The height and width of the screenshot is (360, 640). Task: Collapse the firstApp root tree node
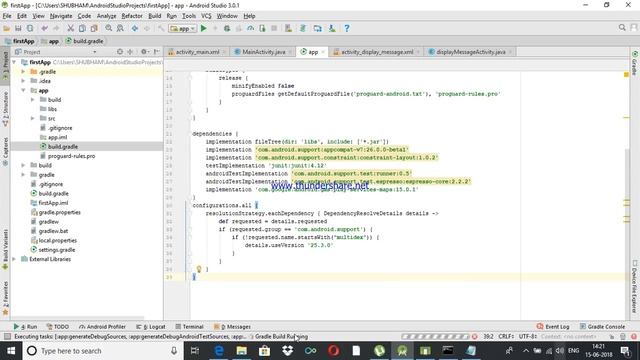14,62
